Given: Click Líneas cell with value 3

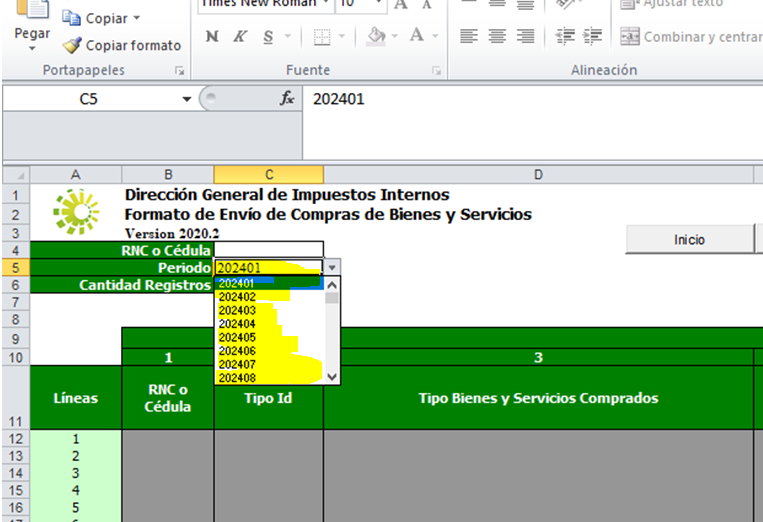Looking at the screenshot, I should (x=75, y=473).
